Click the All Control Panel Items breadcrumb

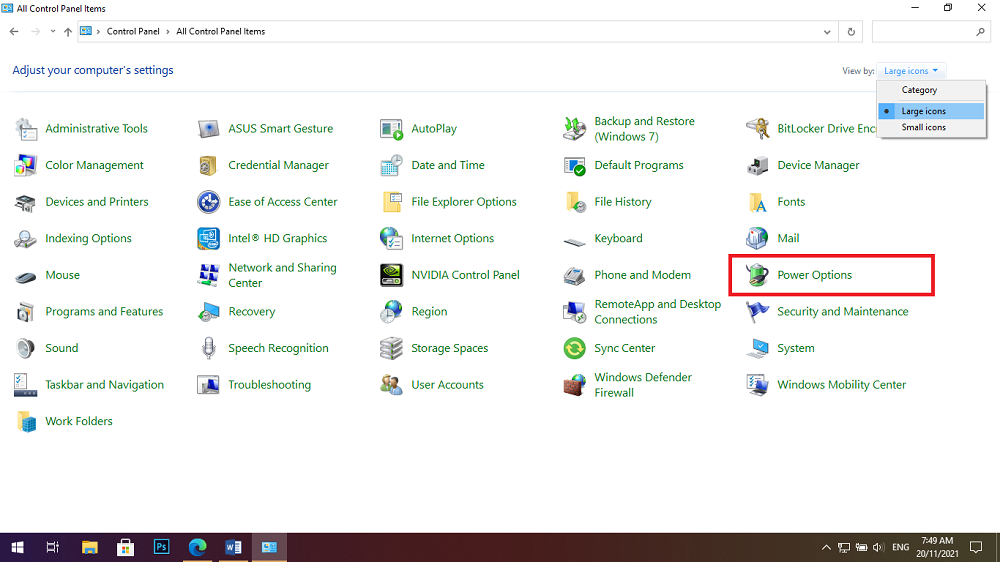point(221,31)
